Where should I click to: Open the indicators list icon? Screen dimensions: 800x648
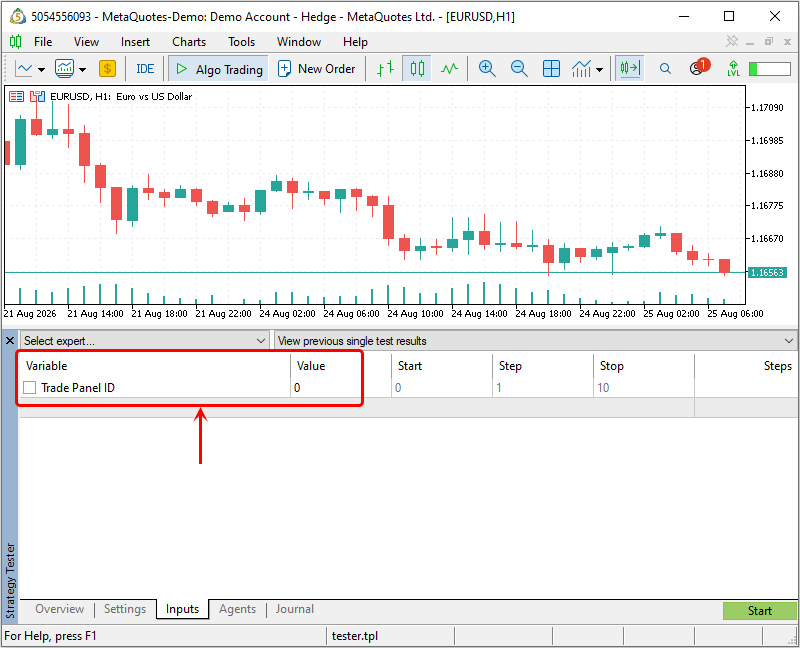[582, 68]
